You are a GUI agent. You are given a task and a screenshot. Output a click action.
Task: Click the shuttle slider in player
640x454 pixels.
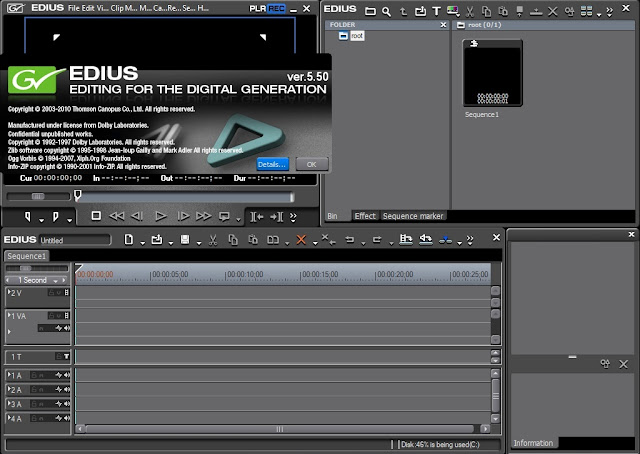38,196
